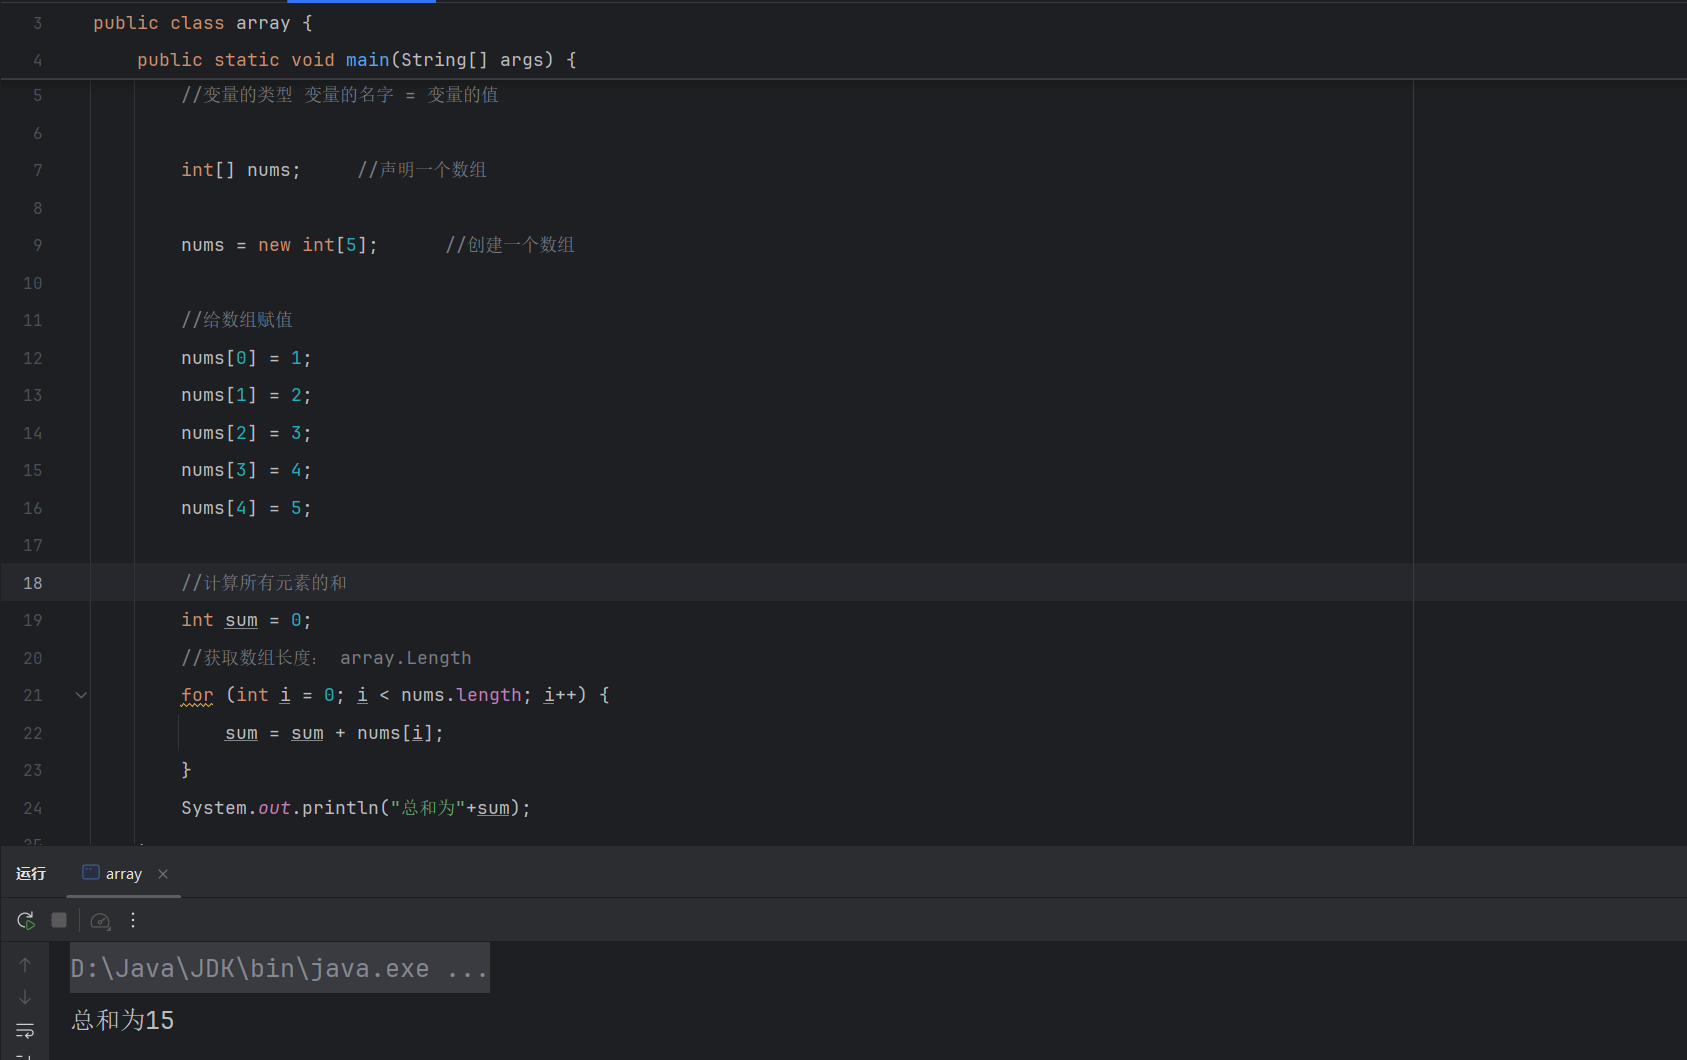Click line number 18 in gutter

[x=33, y=583]
